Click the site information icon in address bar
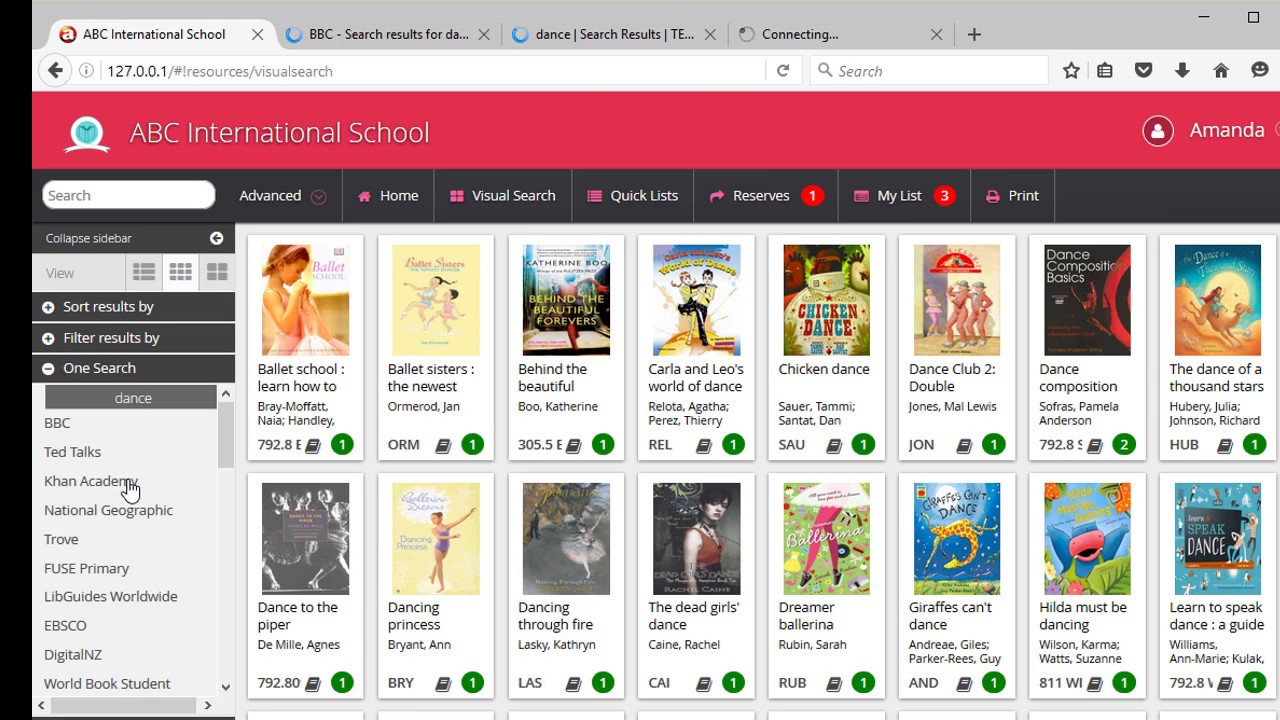Image resolution: width=1280 pixels, height=720 pixels. (86, 71)
